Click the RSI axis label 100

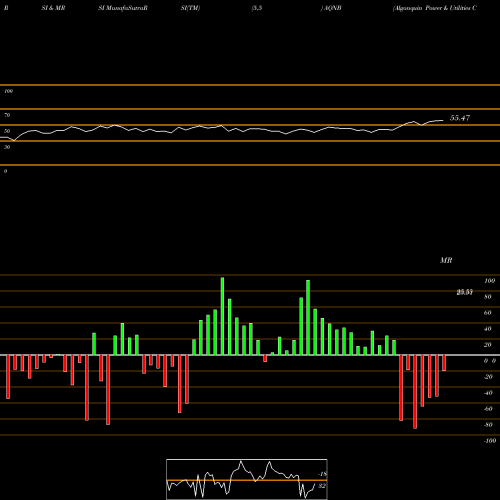(8, 91)
